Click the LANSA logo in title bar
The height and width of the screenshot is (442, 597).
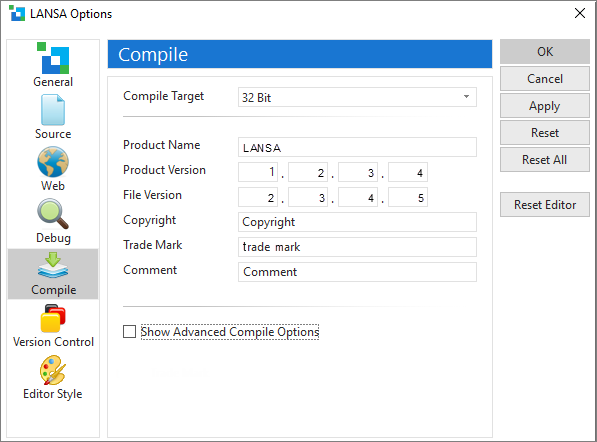17,13
